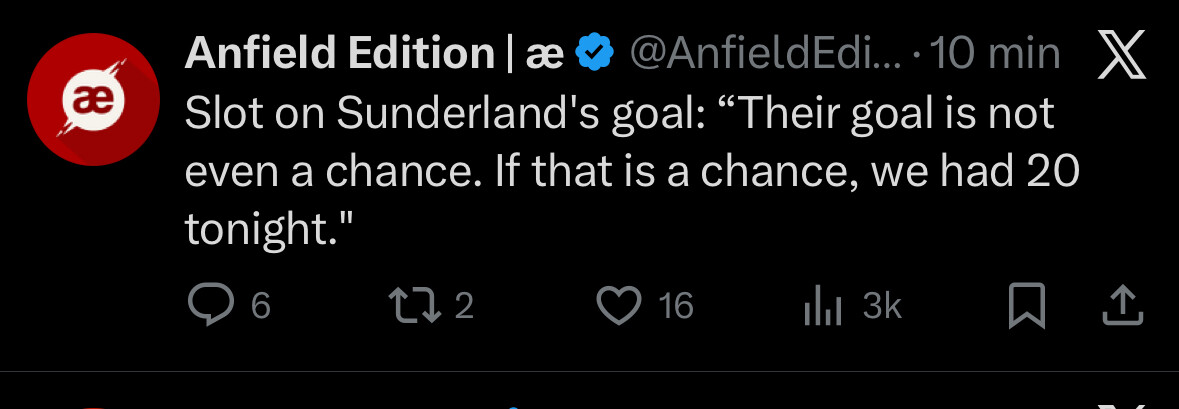Click the blue verified badge
Viewport: 1179px width, 409px height.
(597, 53)
